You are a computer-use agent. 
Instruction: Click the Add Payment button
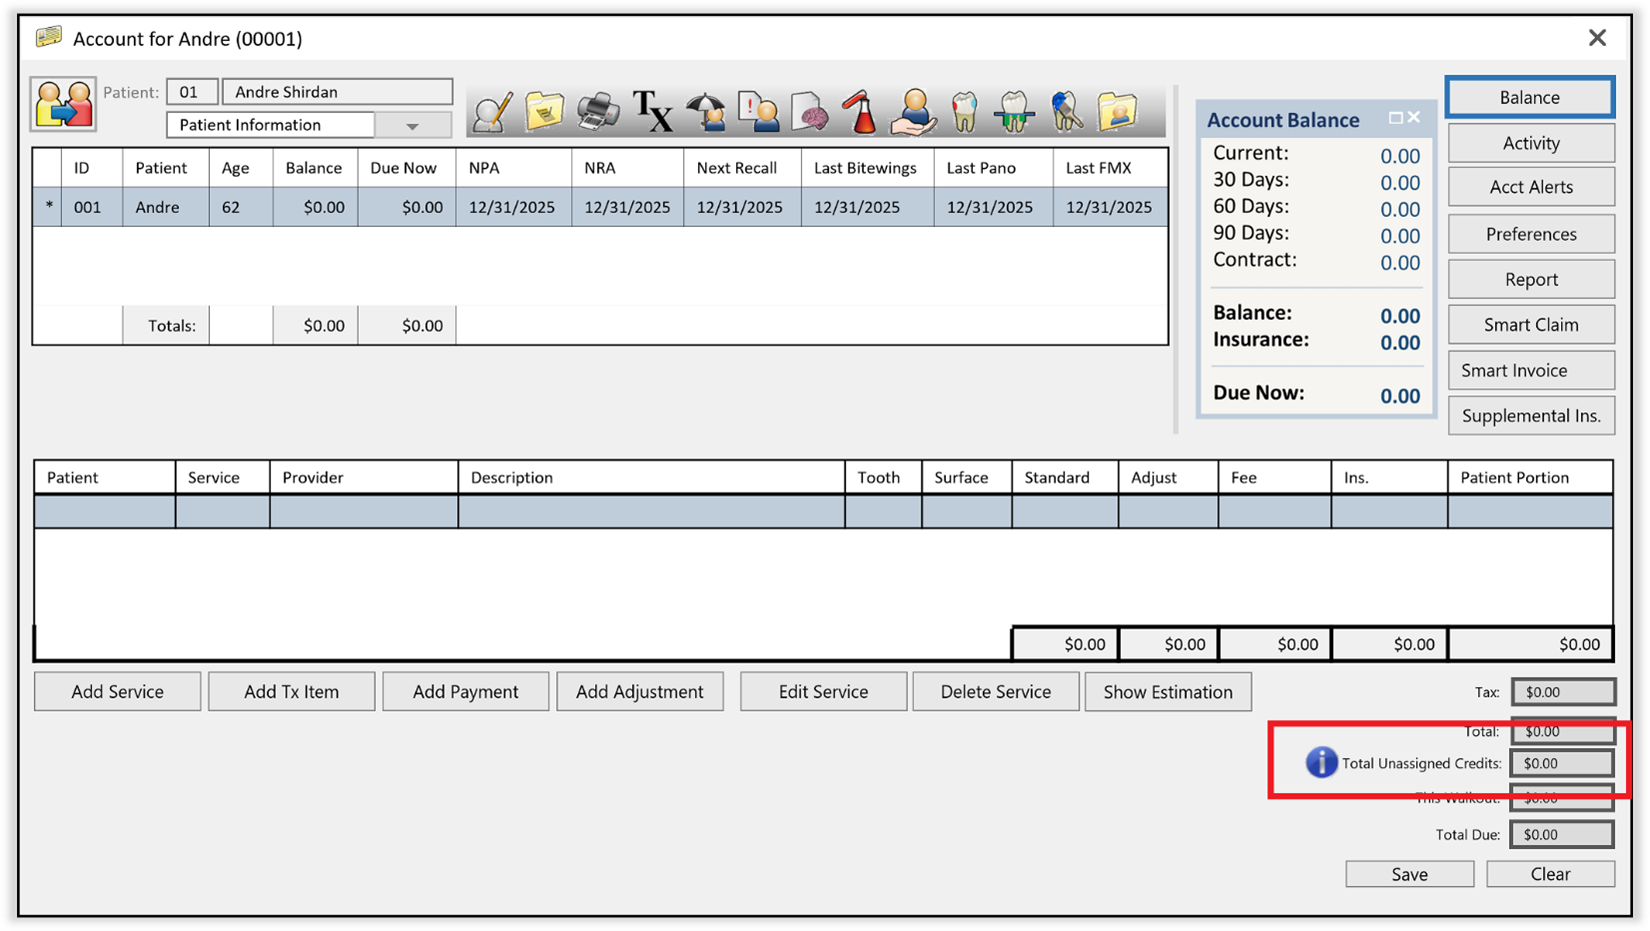coord(465,691)
